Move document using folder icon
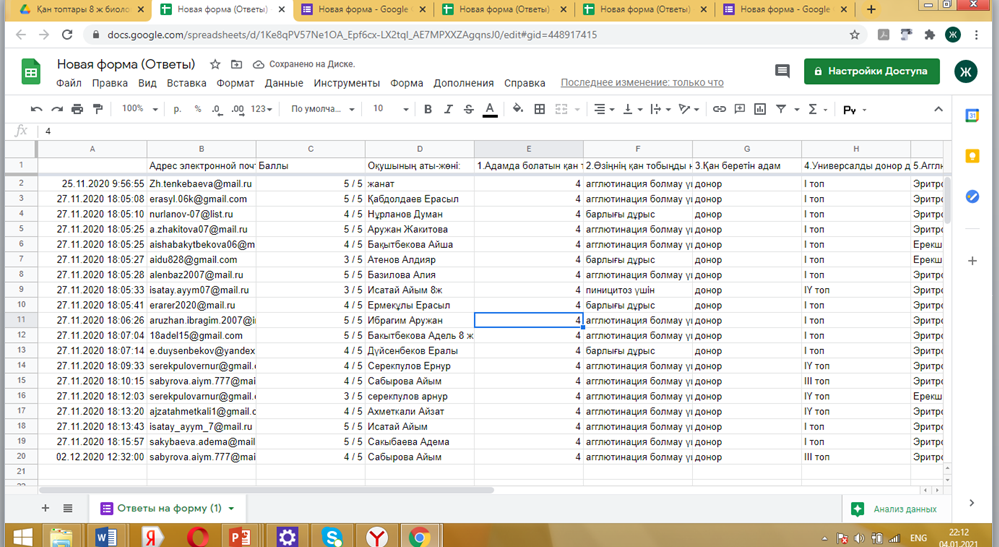Viewport: 999px width, 547px height. [x=236, y=64]
